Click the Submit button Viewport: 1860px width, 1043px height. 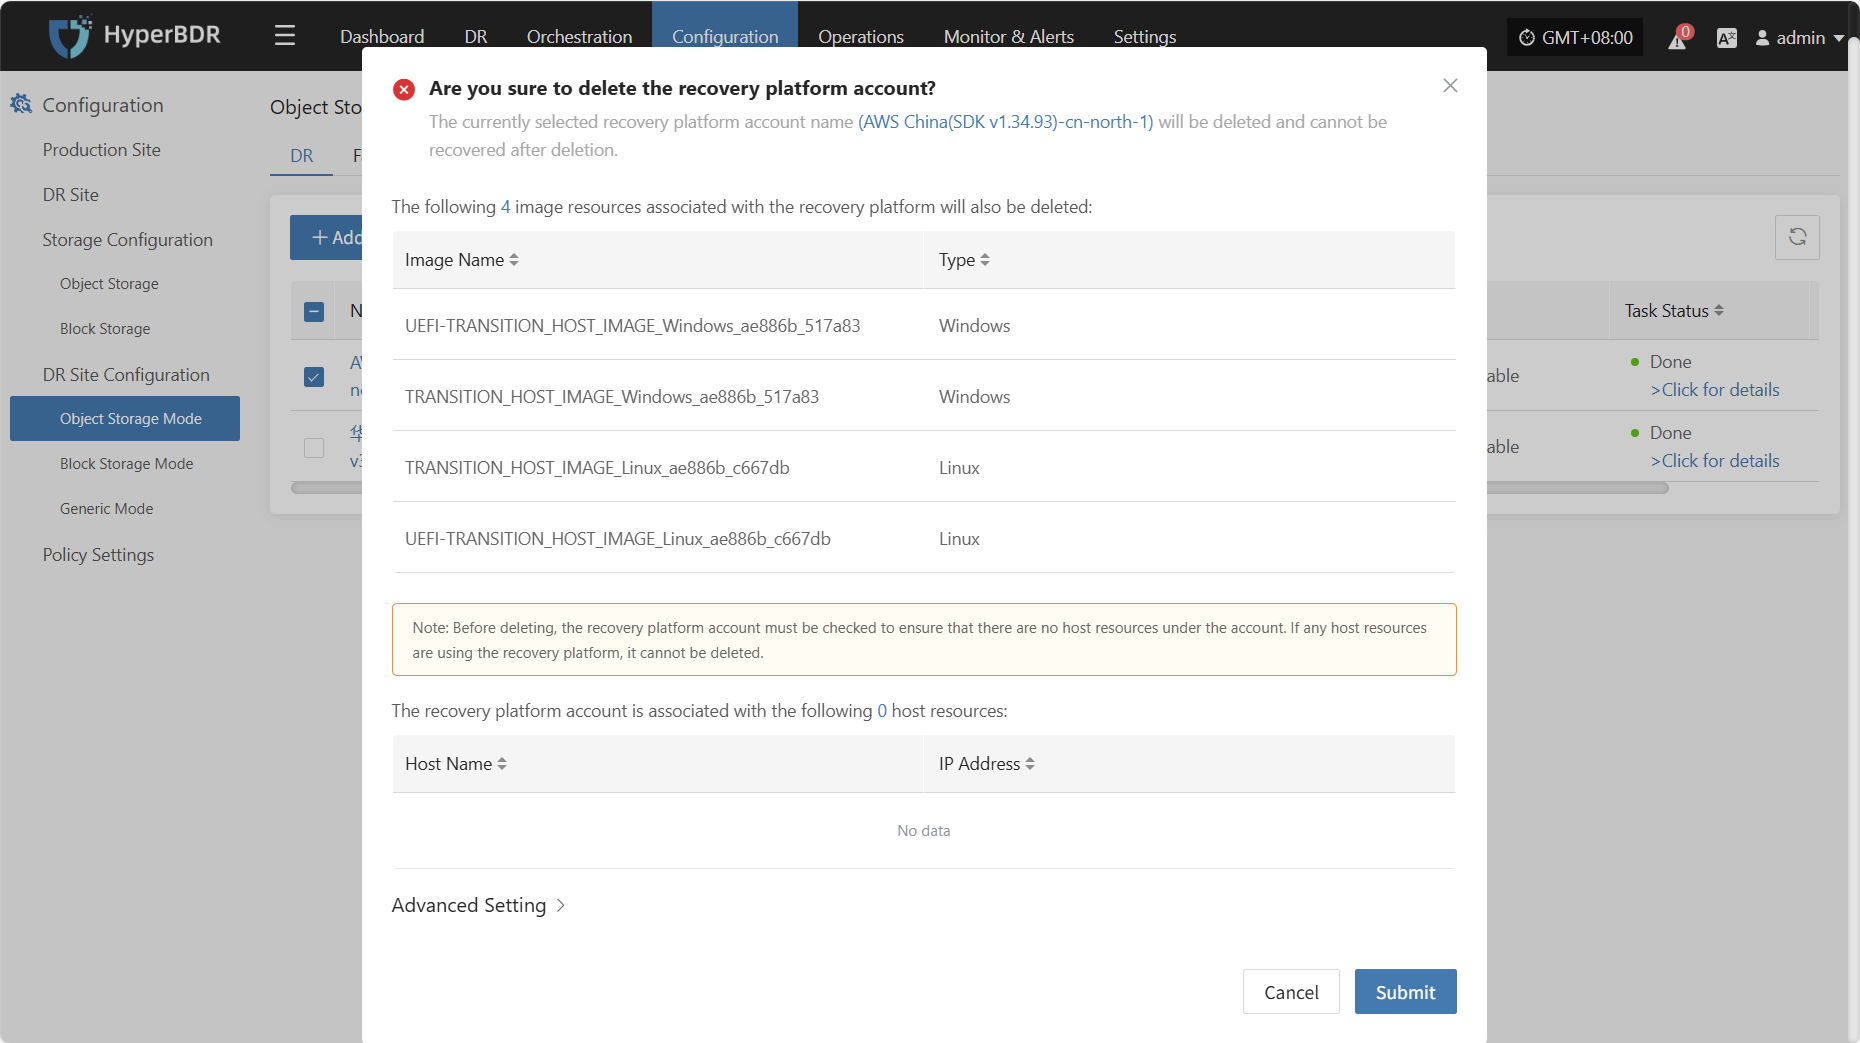[1405, 992]
